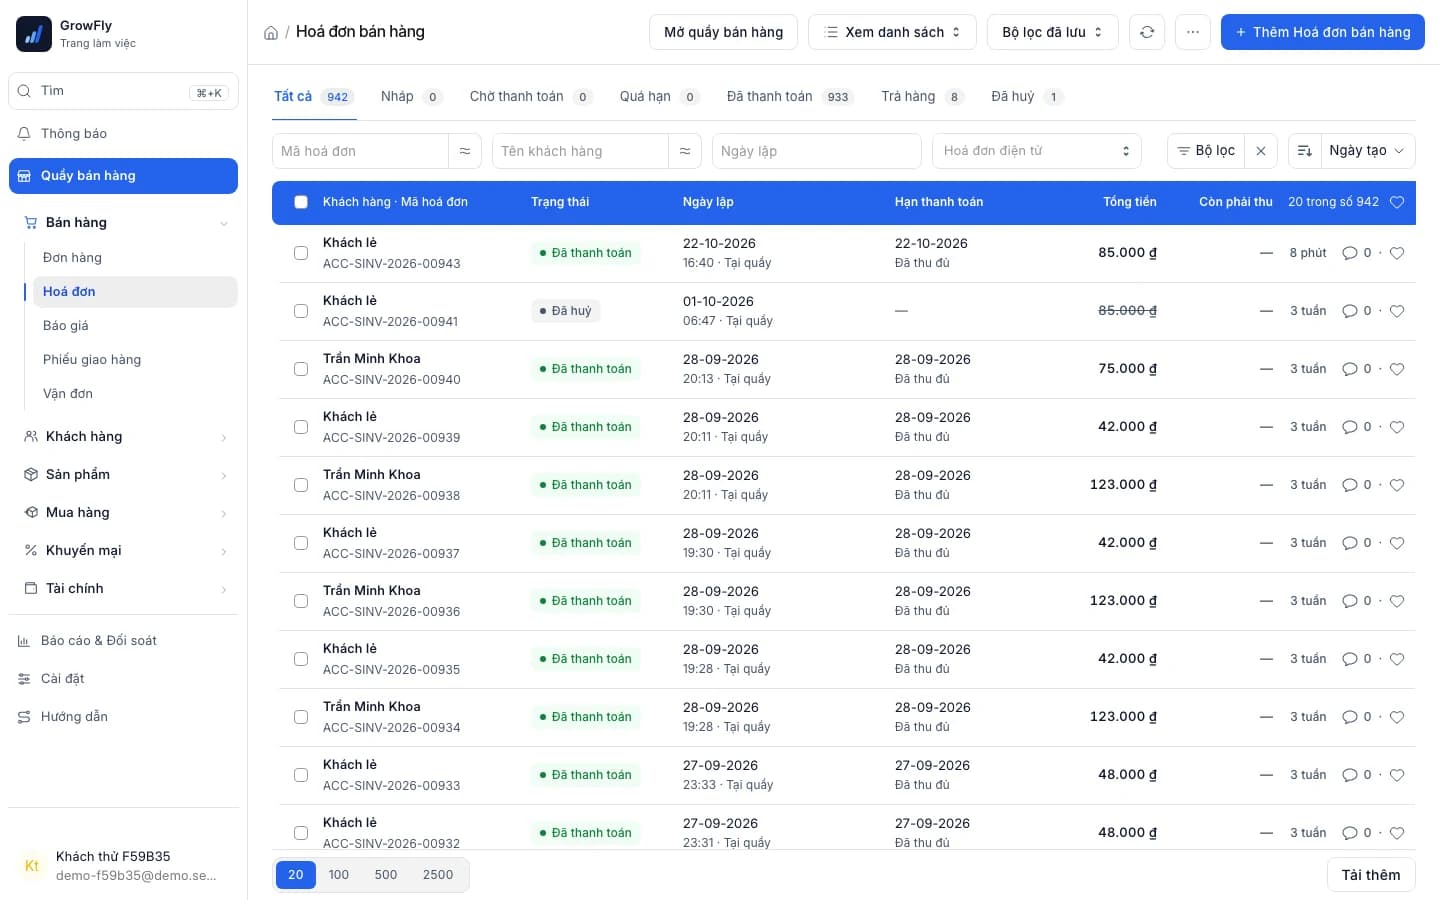This screenshot has width=1440, height=900.
Task: Click the home breadcrumb icon
Action: click(271, 33)
